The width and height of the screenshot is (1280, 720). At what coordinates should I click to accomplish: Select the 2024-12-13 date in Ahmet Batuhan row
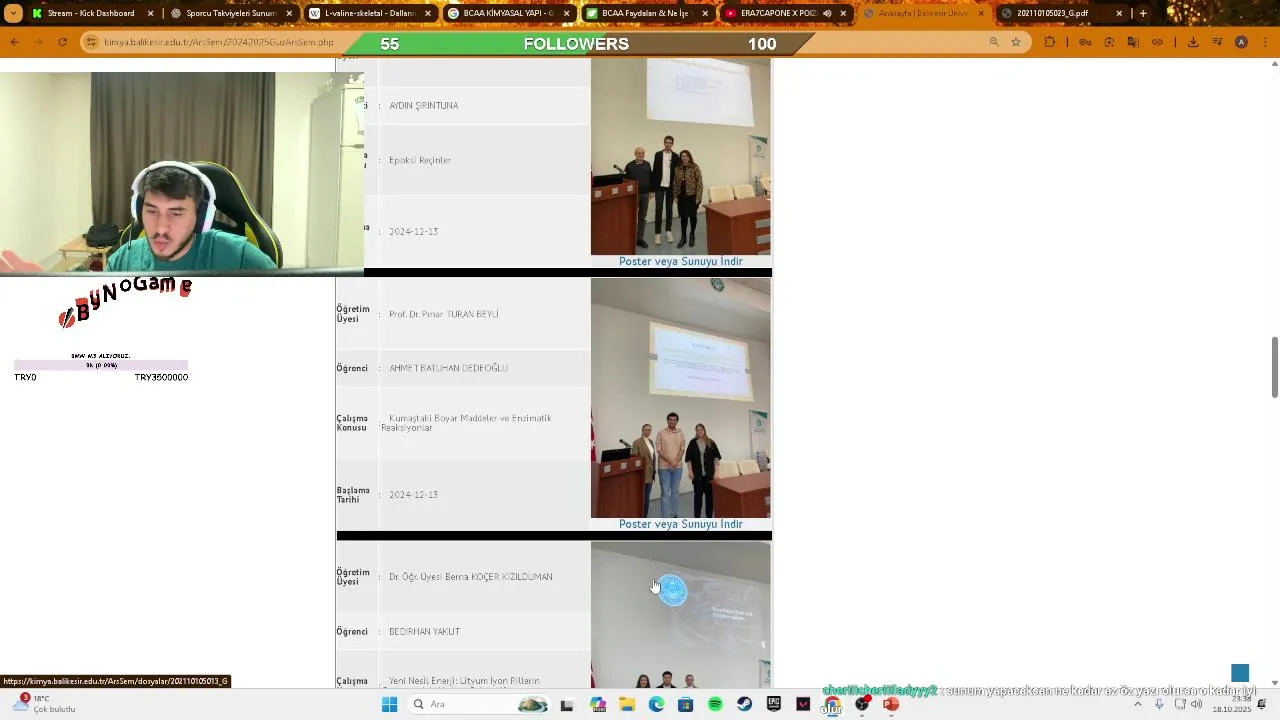[x=413, y=495]
